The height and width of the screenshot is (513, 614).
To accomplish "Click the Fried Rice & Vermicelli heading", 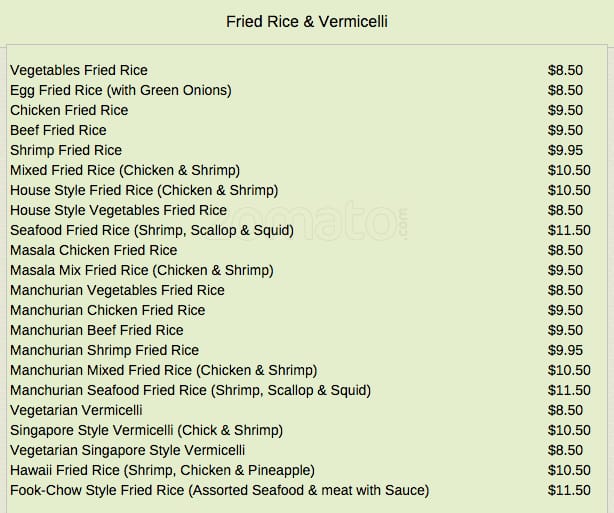I will (306, 21).
